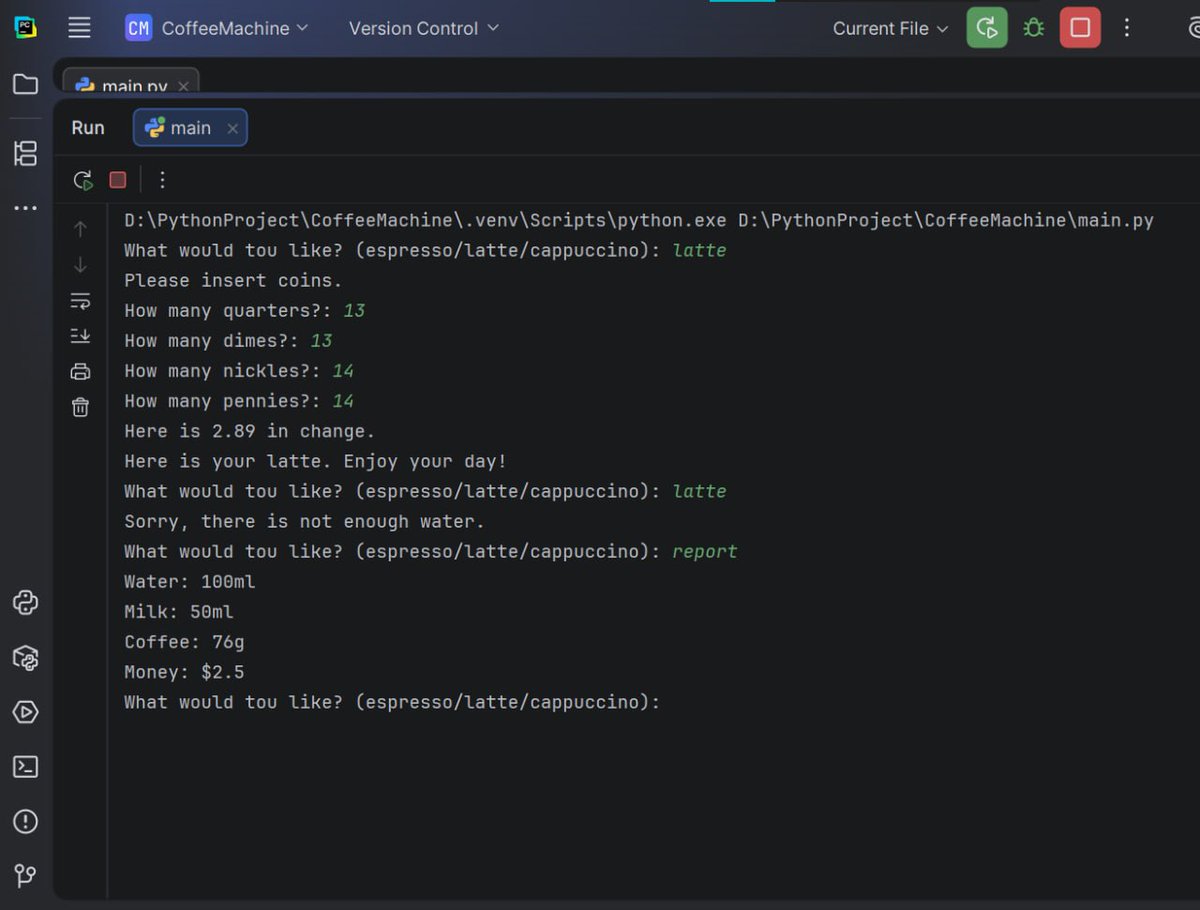The image size is (1200, 910).
Task: Open the Current File run configuration dropdown
Action: point(890,28)
